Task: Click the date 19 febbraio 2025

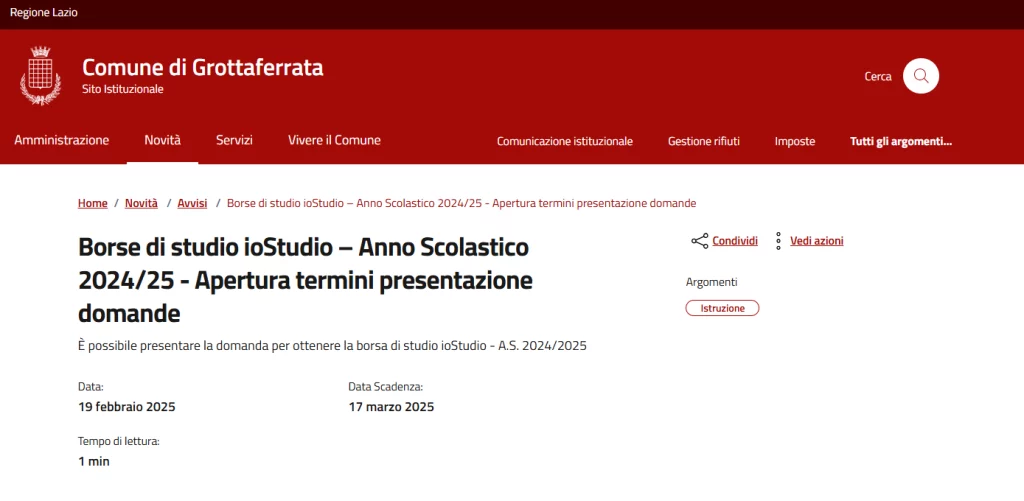Action: tap(127, 407)
